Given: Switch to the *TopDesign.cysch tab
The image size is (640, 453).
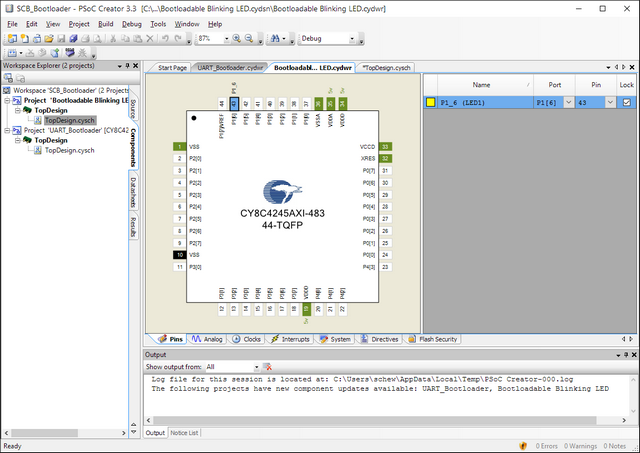Looking at the screenshot, I should (x=386, y=68).
